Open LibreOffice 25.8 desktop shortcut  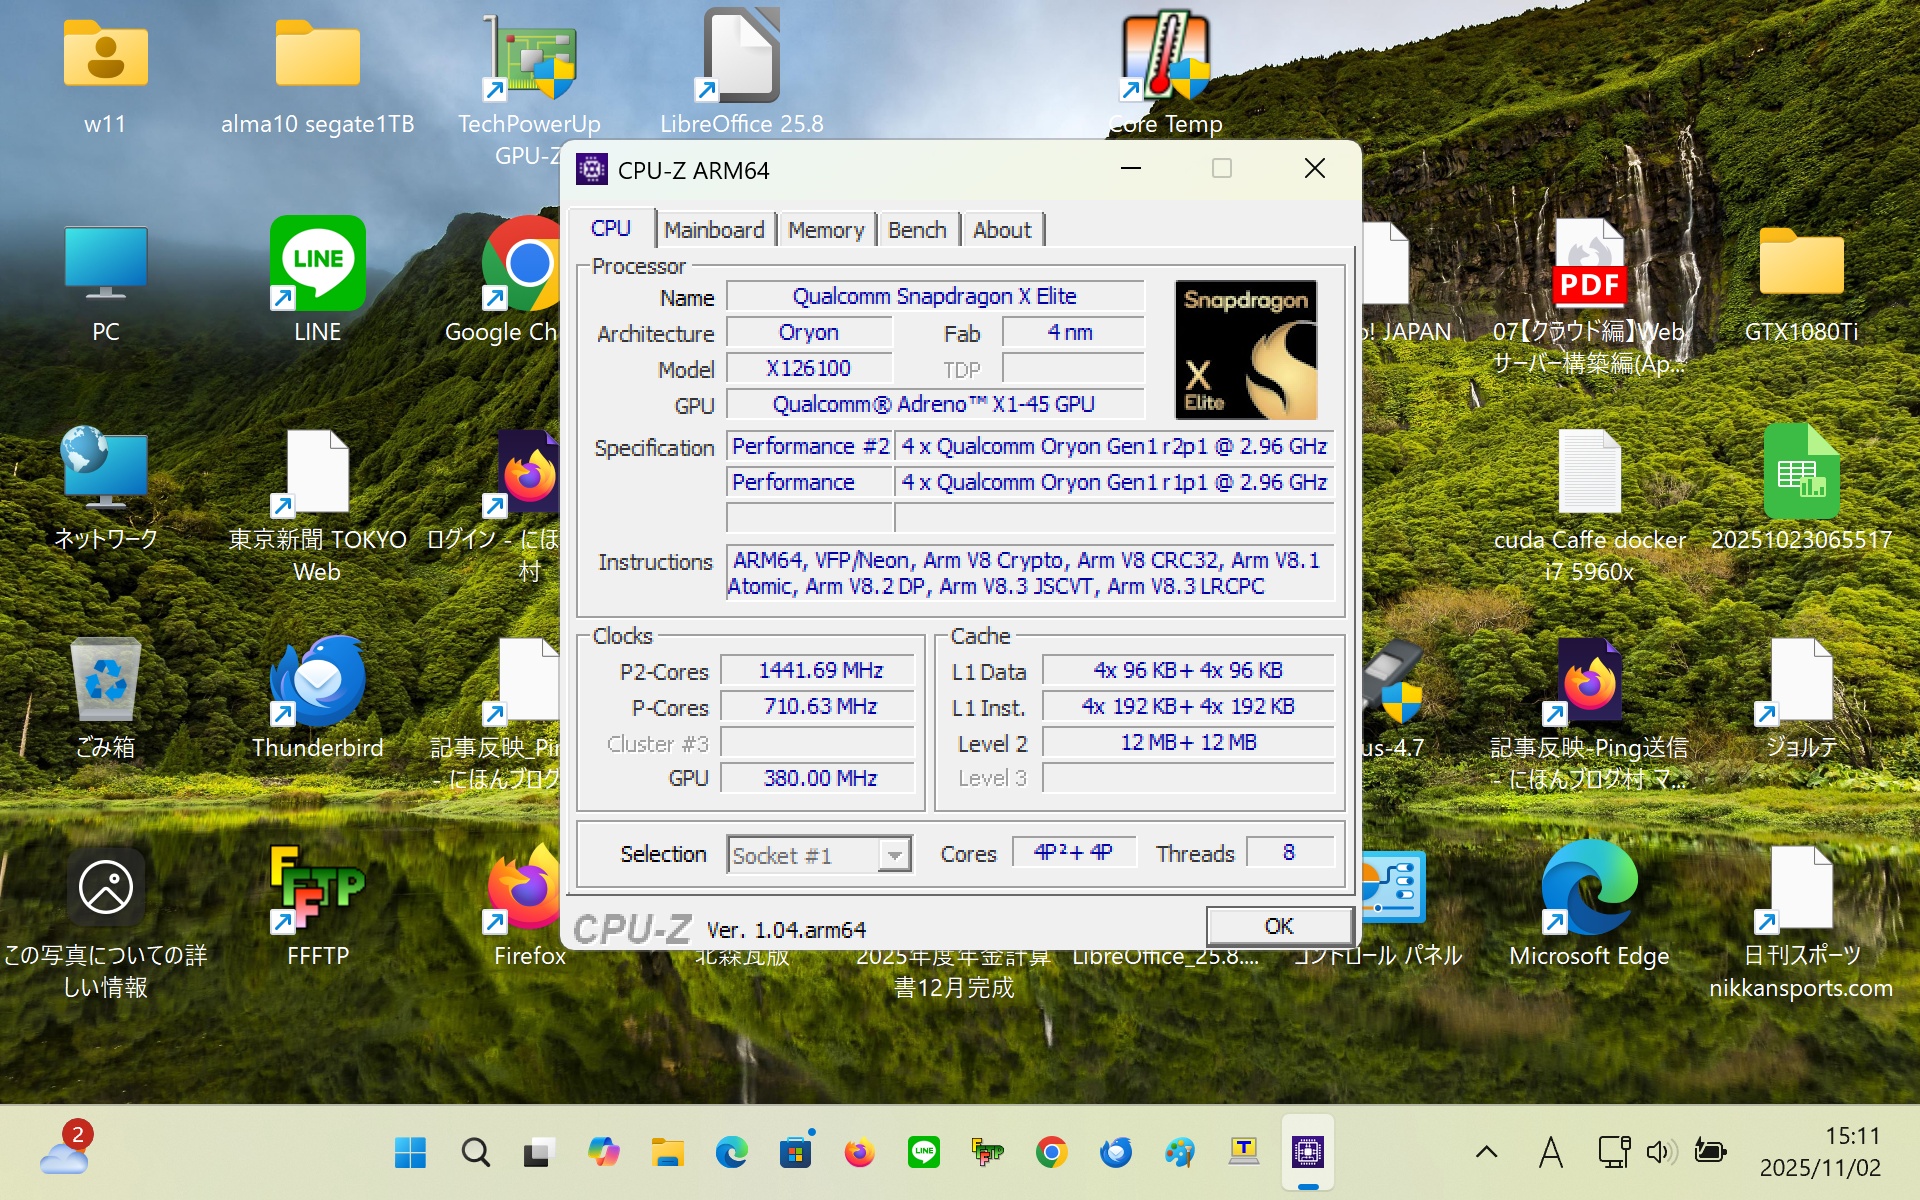coord(742,72)
